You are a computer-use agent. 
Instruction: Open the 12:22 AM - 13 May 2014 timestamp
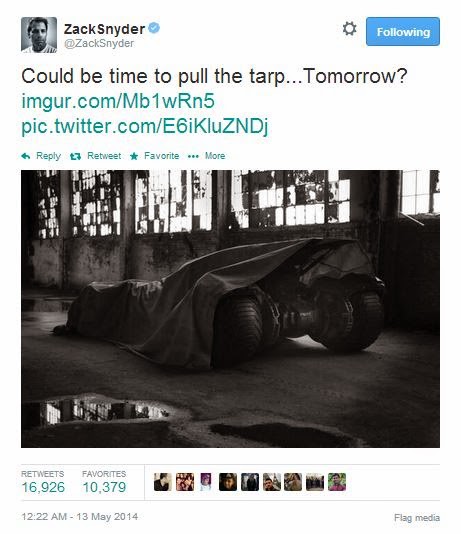pyautogui.click(x=80, y=517)
